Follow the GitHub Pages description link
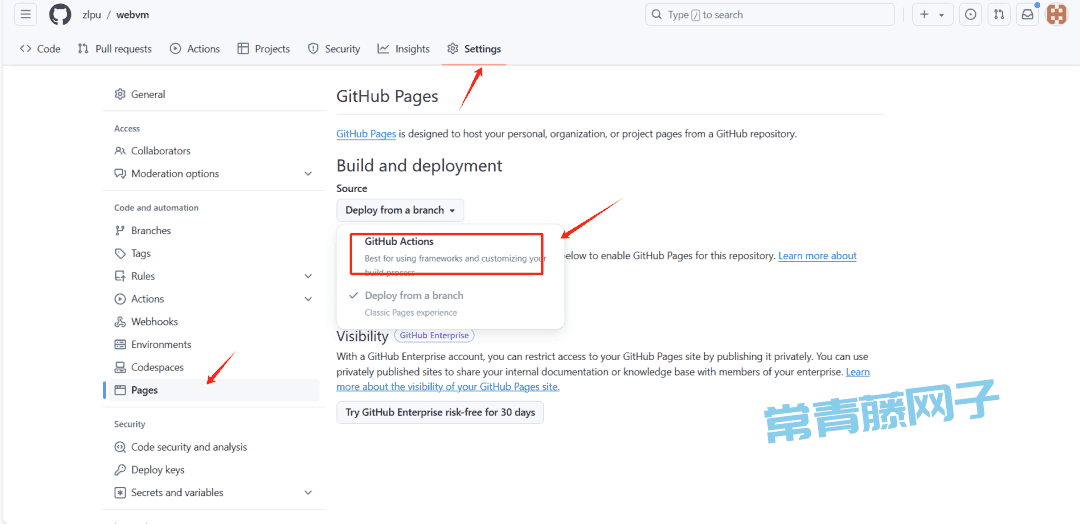This screenshot has height=524, width=1080. 366,134
